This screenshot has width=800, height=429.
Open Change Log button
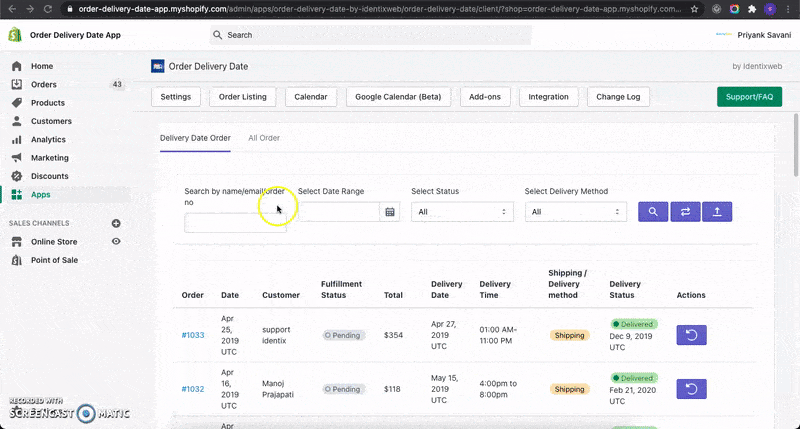pyautogui.click(x=618, y=97)
